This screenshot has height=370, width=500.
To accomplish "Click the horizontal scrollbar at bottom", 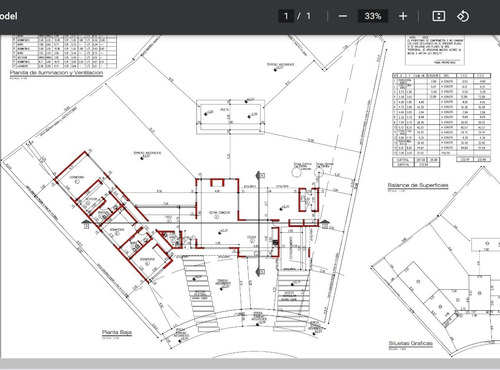I will 250,364.
